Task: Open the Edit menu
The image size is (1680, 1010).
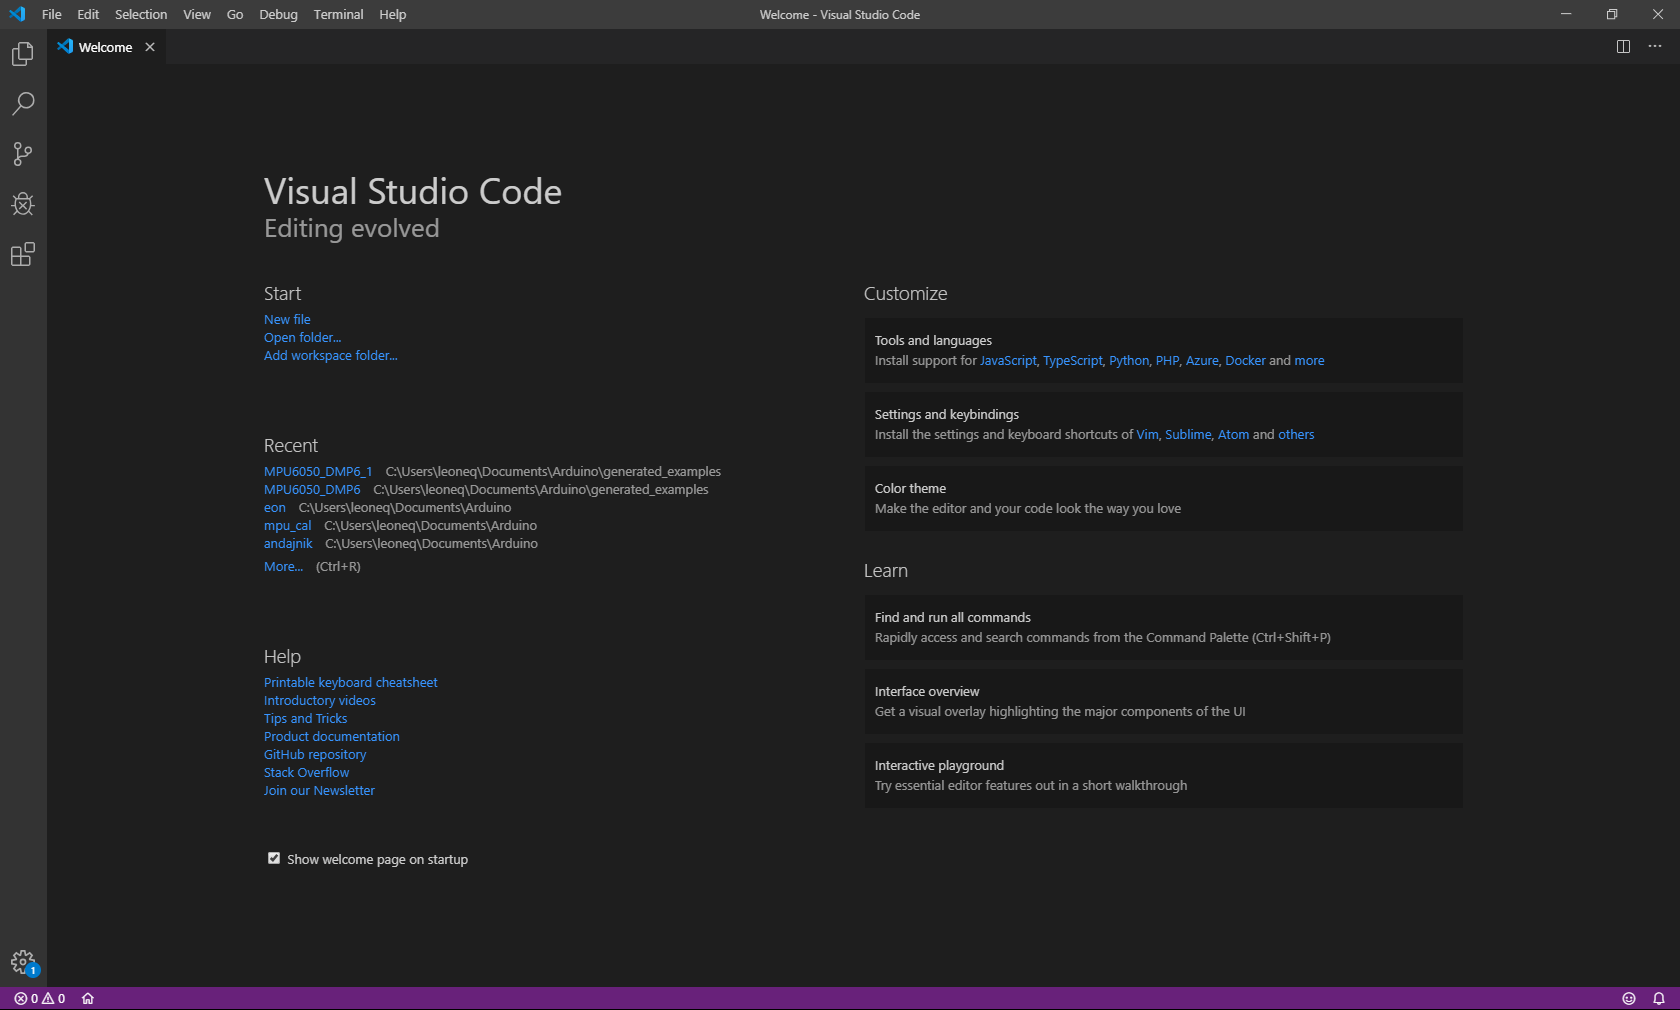Action: pos(88,14)
